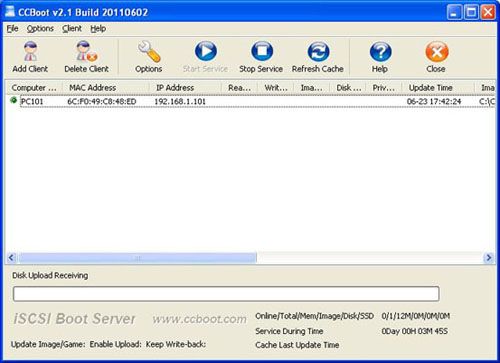Close the window with the red X
The image size is (500, 363).
(x=488, y=12)
